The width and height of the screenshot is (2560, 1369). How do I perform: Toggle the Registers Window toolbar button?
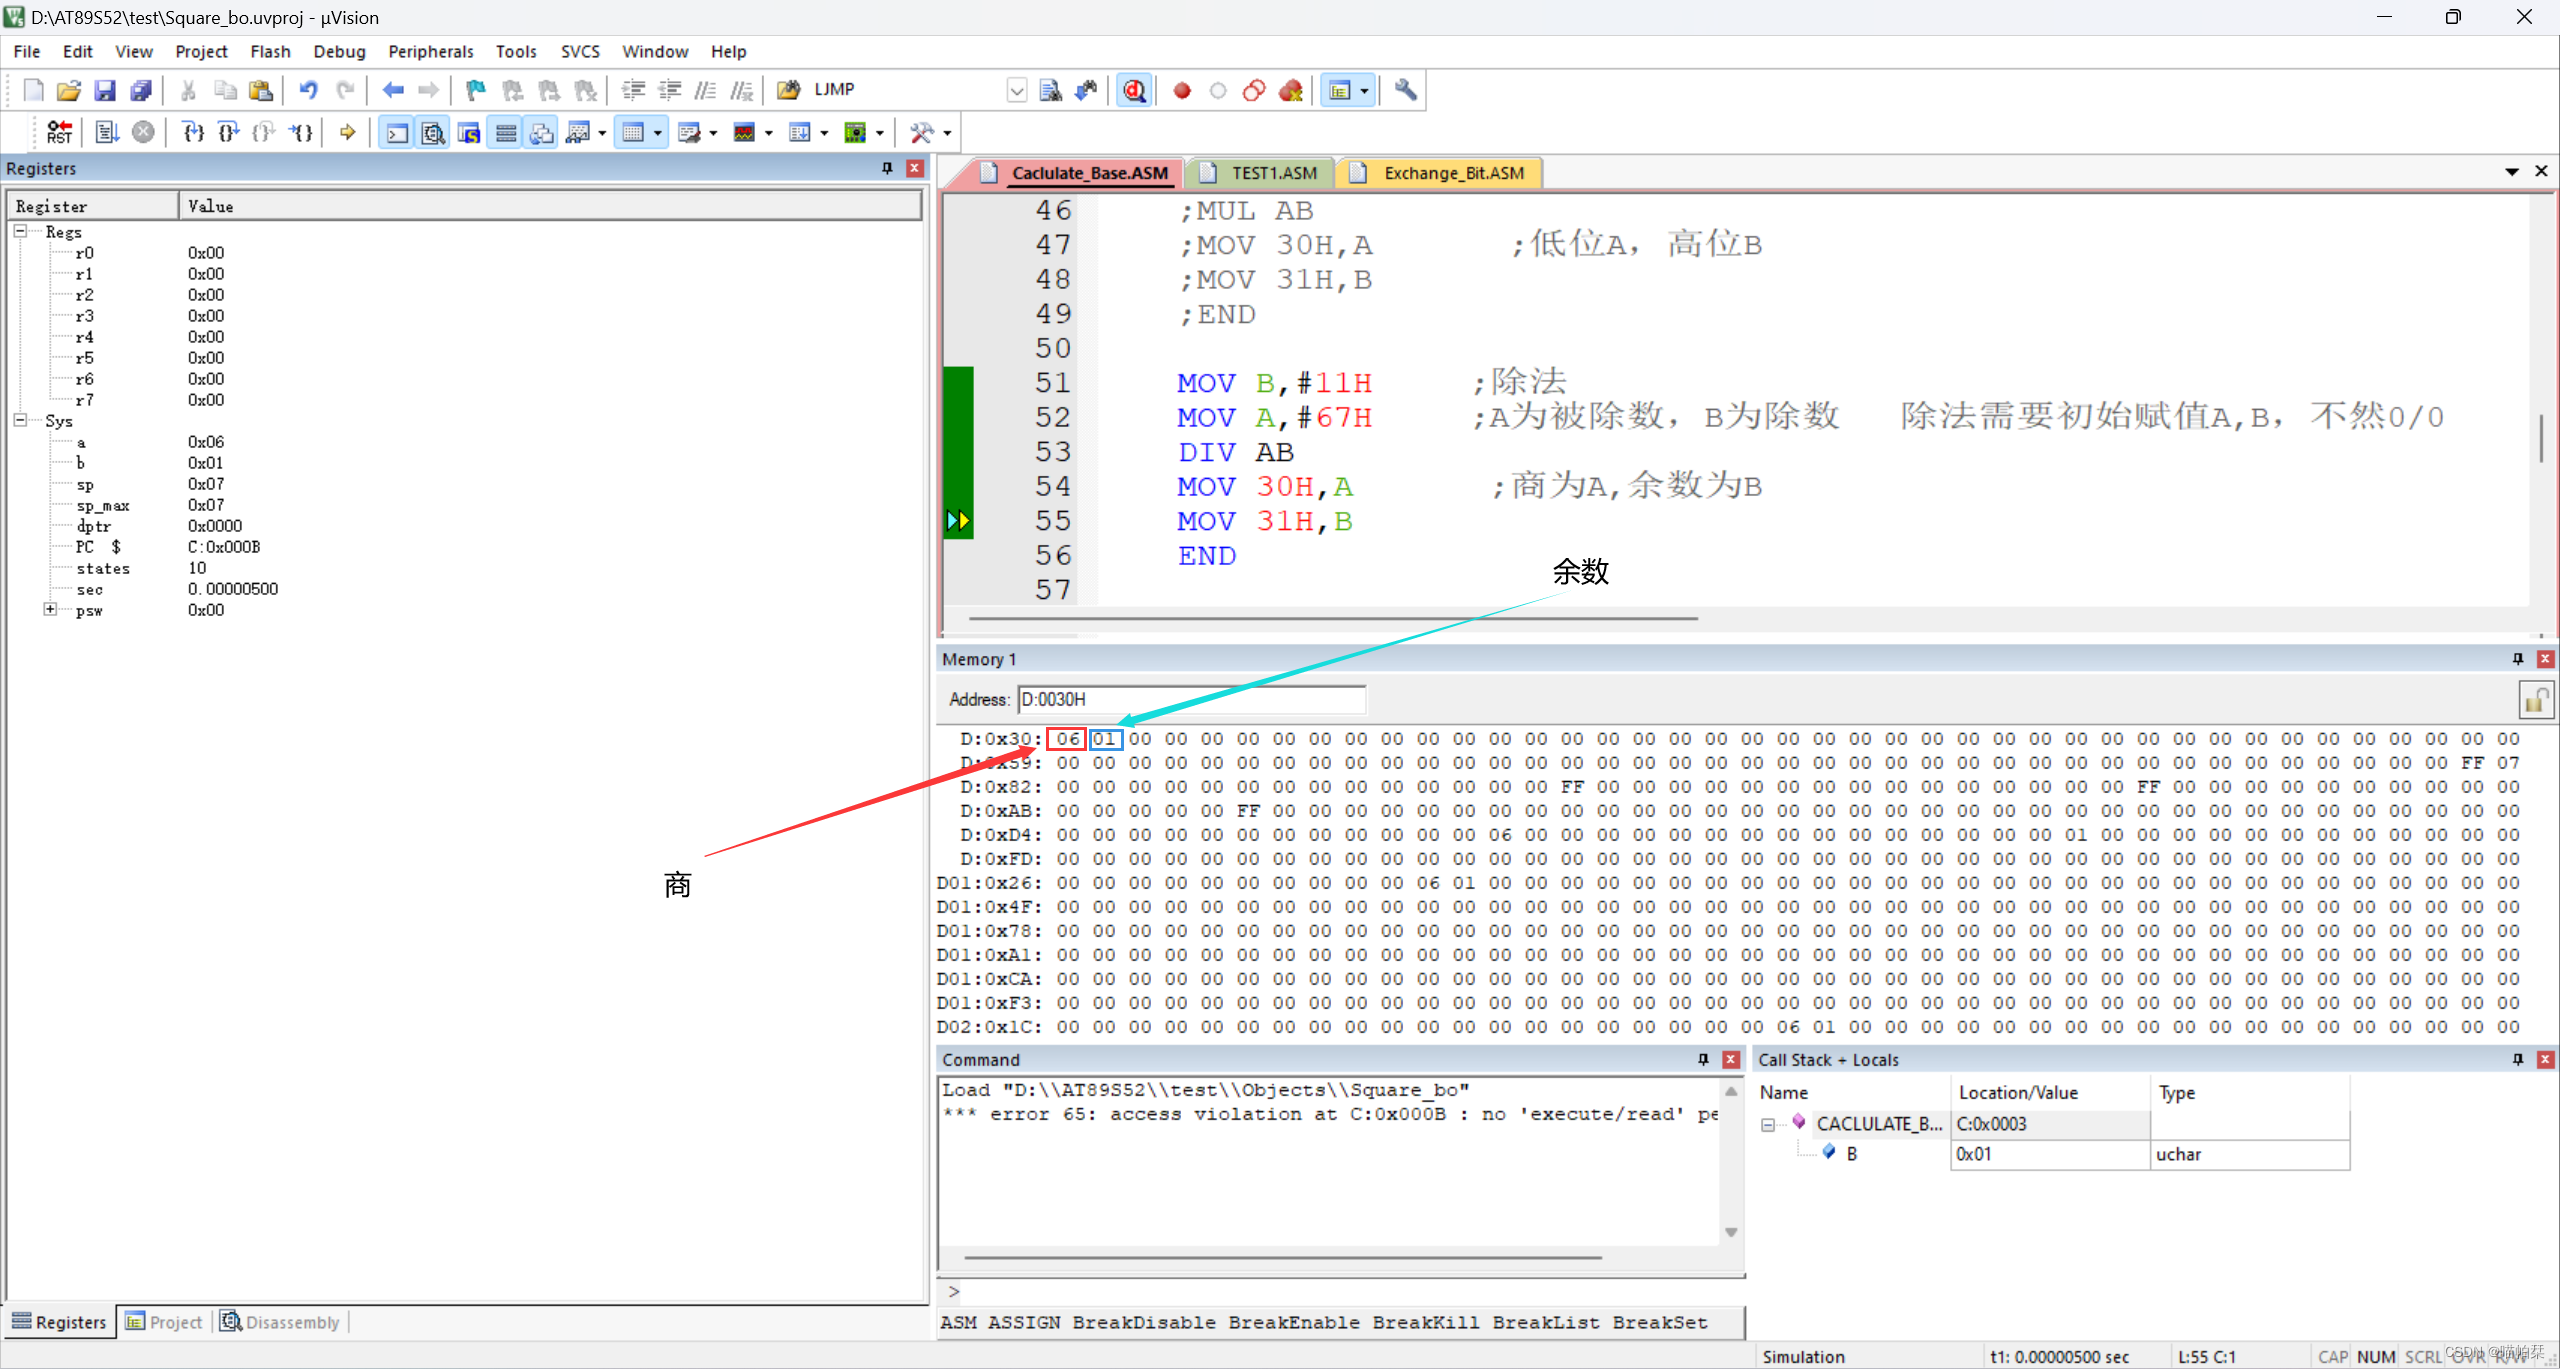(x=506, y=133)
